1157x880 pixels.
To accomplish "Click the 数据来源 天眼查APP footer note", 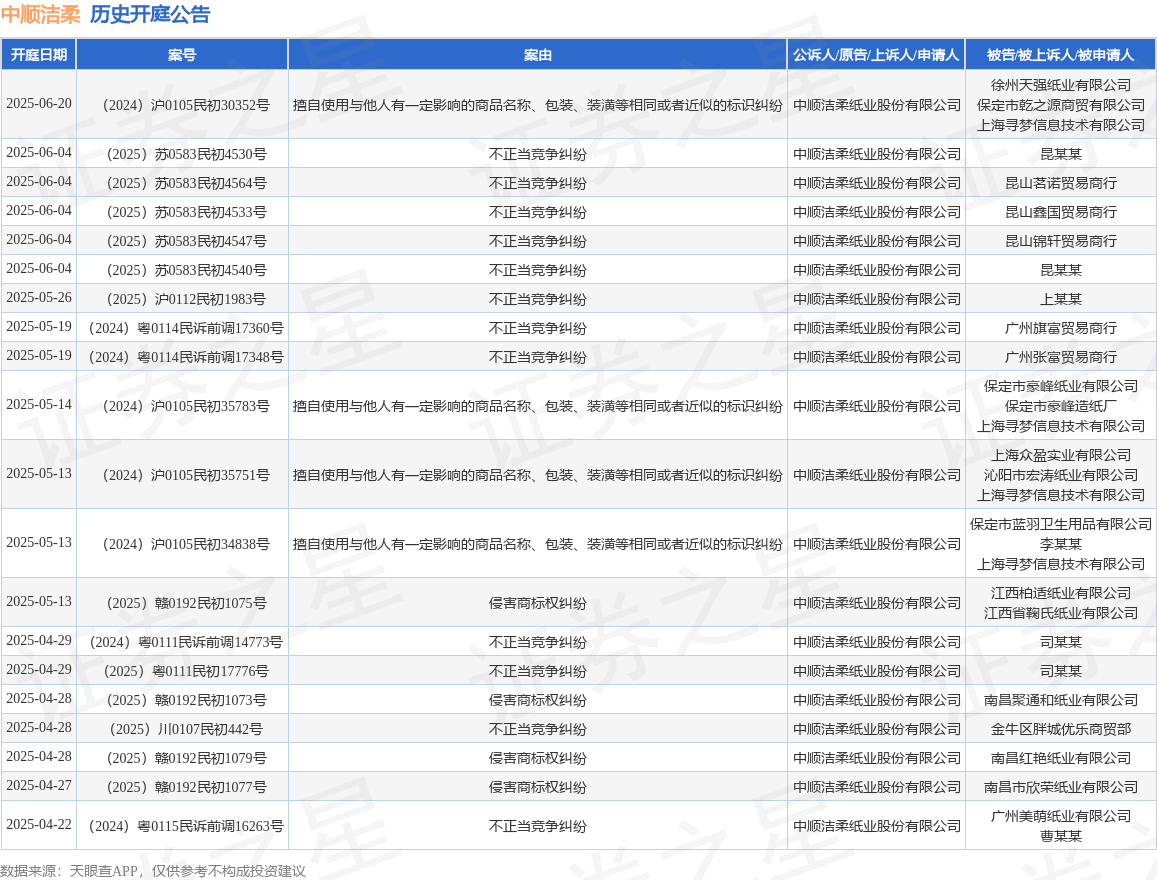I will click(153, 871).
